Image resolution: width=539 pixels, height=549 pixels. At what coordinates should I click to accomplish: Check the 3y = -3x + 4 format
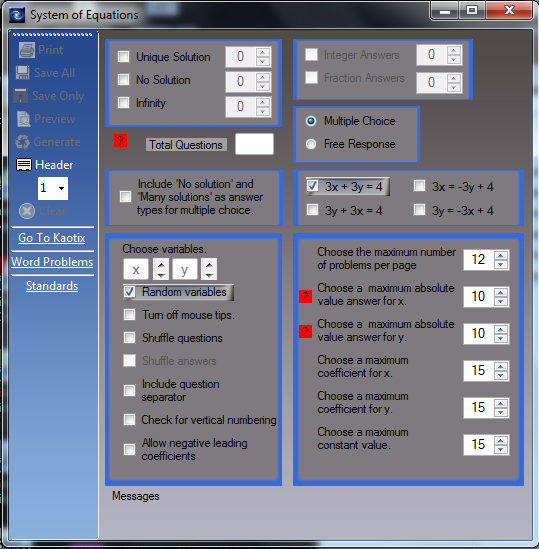coord(419,210)
